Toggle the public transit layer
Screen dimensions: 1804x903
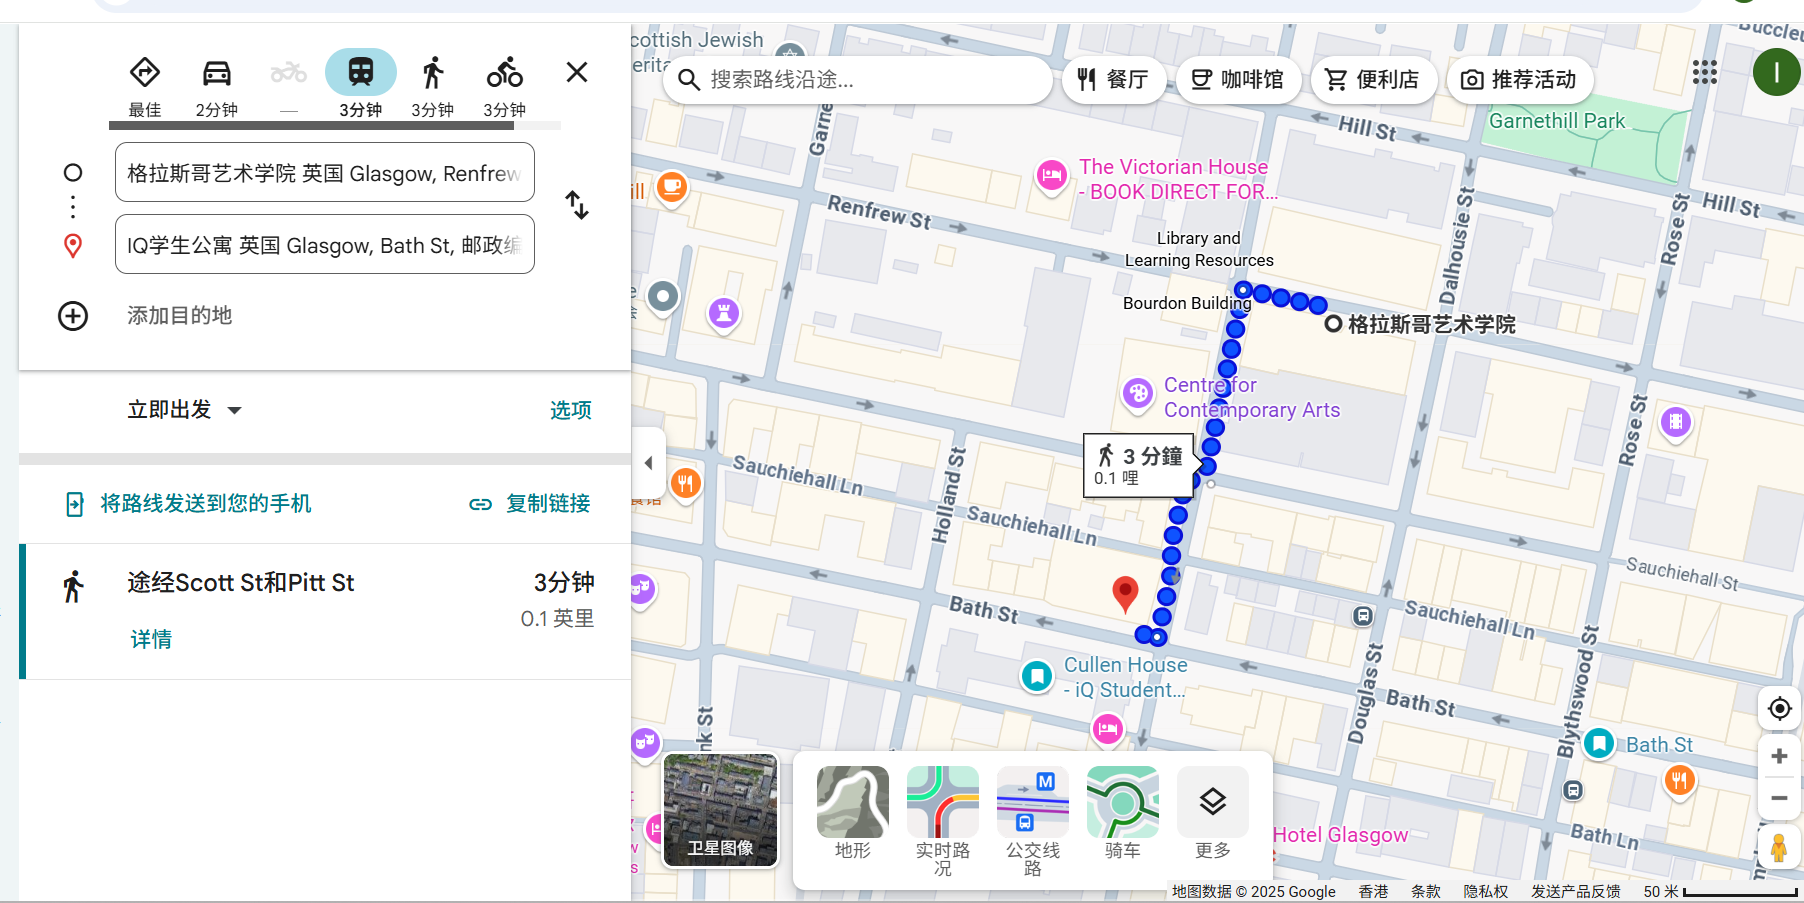pos(1032,803)
